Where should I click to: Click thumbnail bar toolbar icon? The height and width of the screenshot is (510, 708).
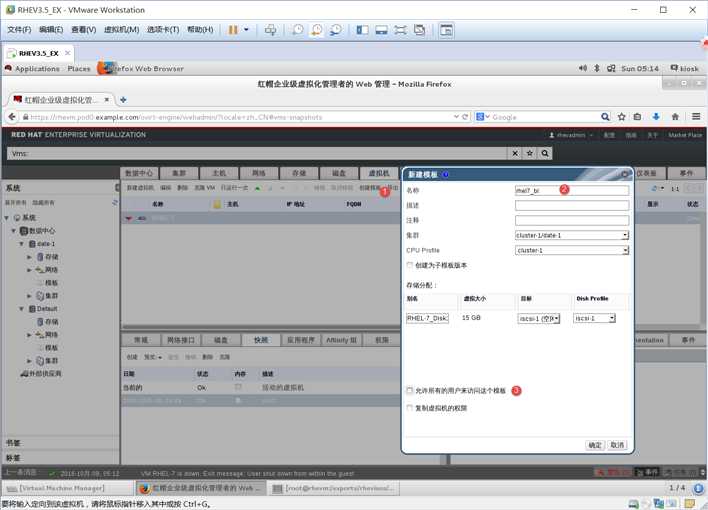382,30
